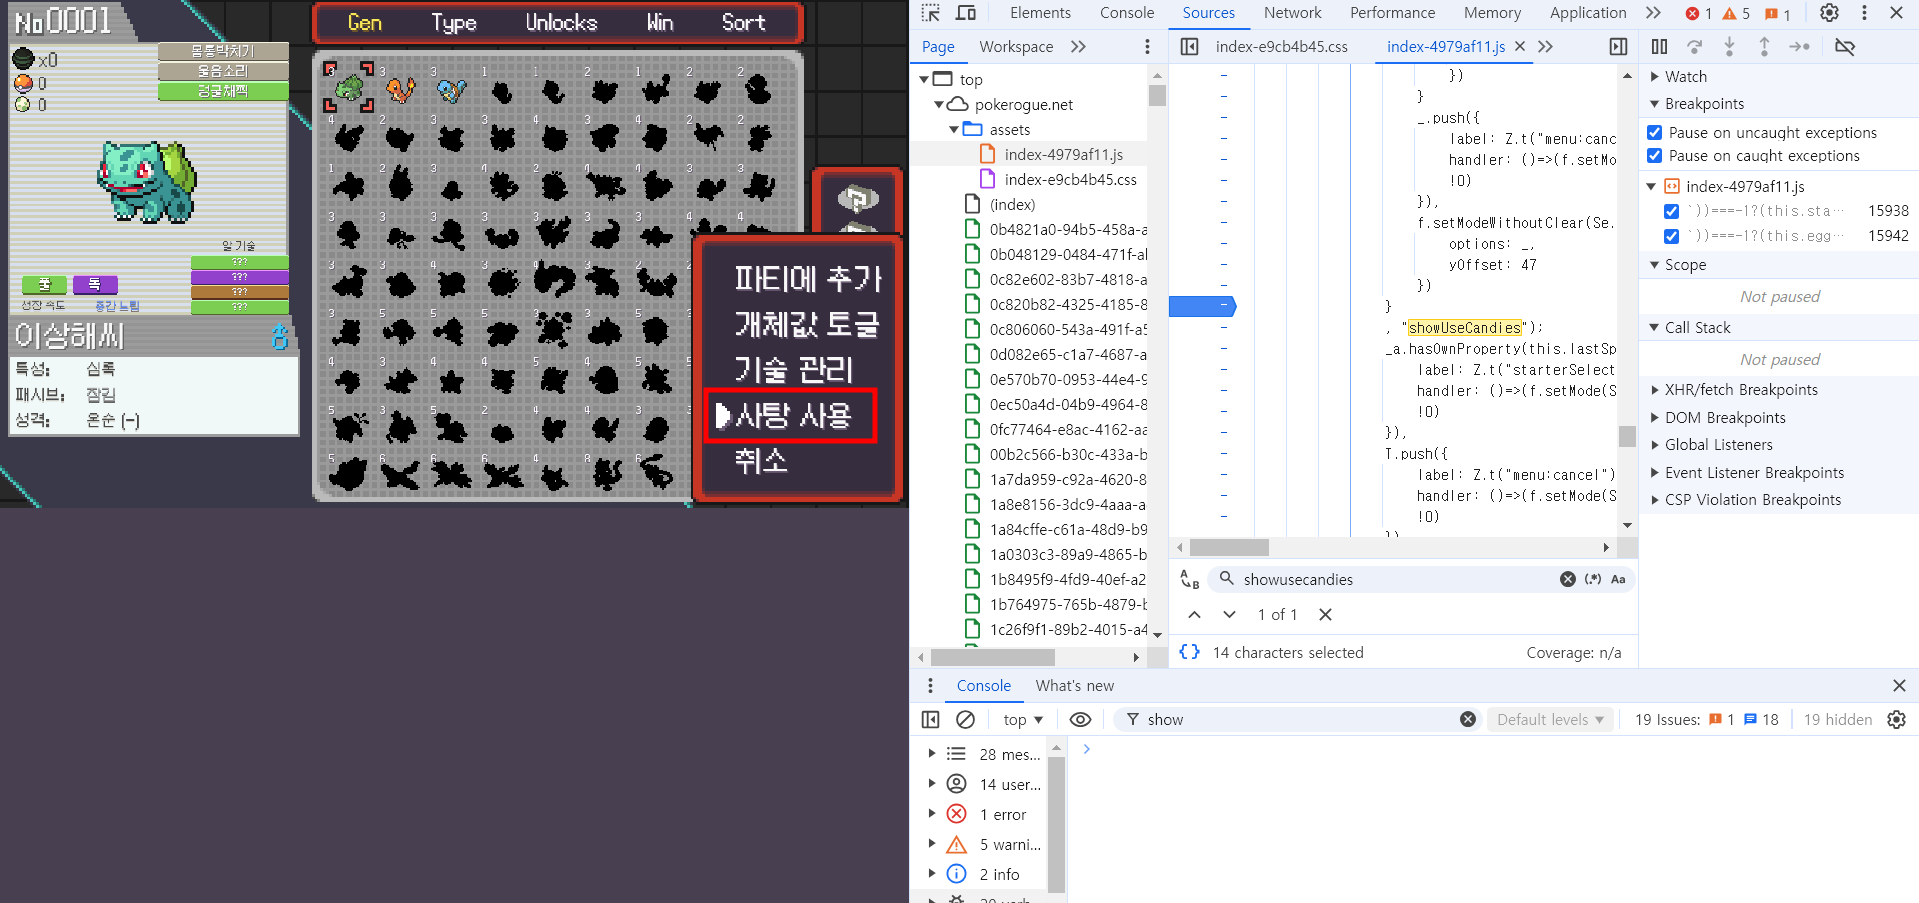Switch to the Workspace navigator tab
This screenshot has width=1919, height=903.
pos(1016,47)
